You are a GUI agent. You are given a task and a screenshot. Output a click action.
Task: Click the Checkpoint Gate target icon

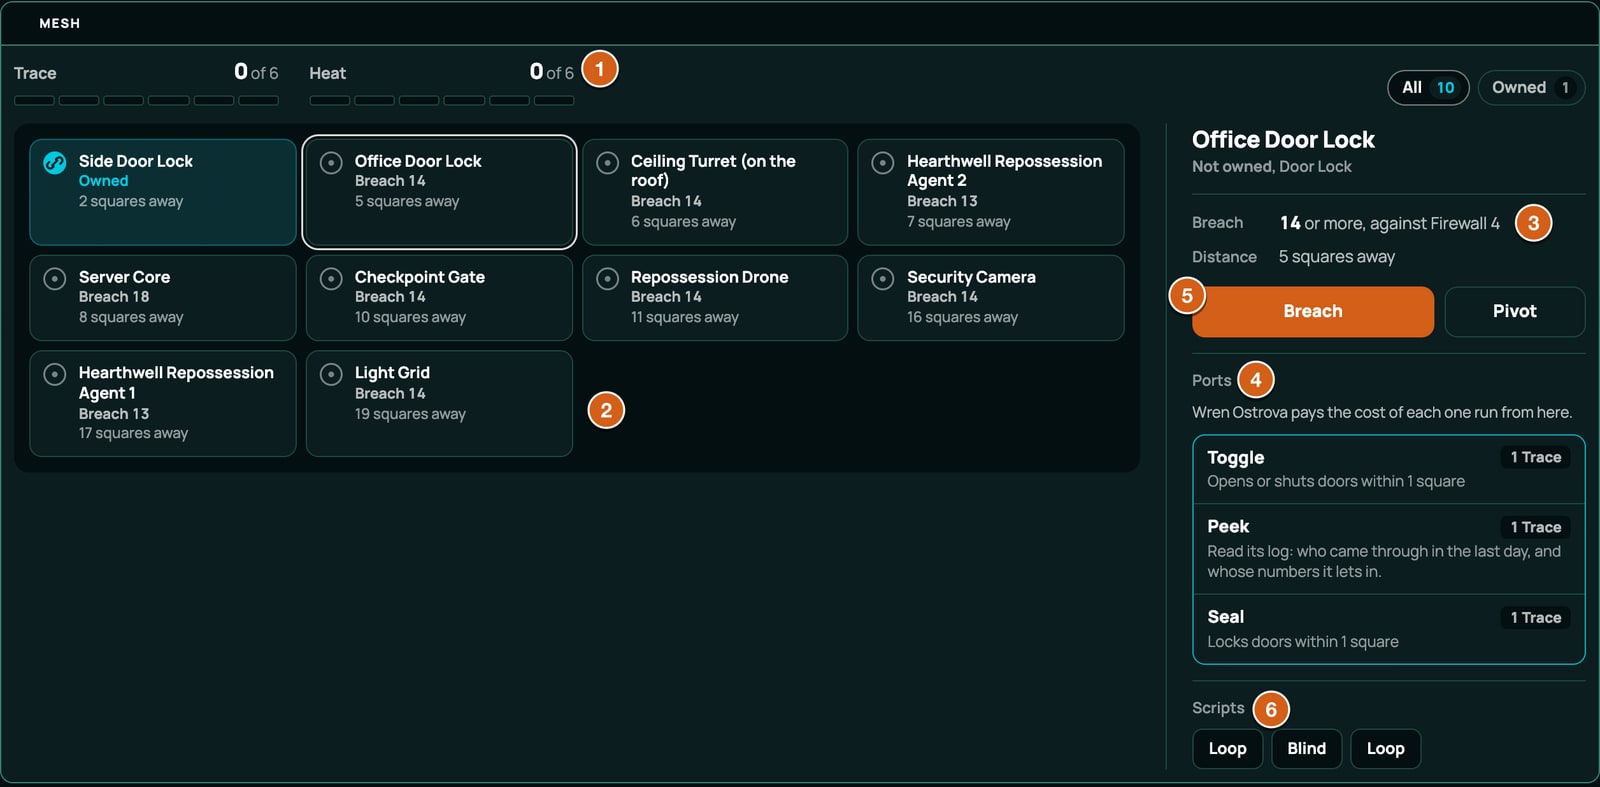coord(331,278)
